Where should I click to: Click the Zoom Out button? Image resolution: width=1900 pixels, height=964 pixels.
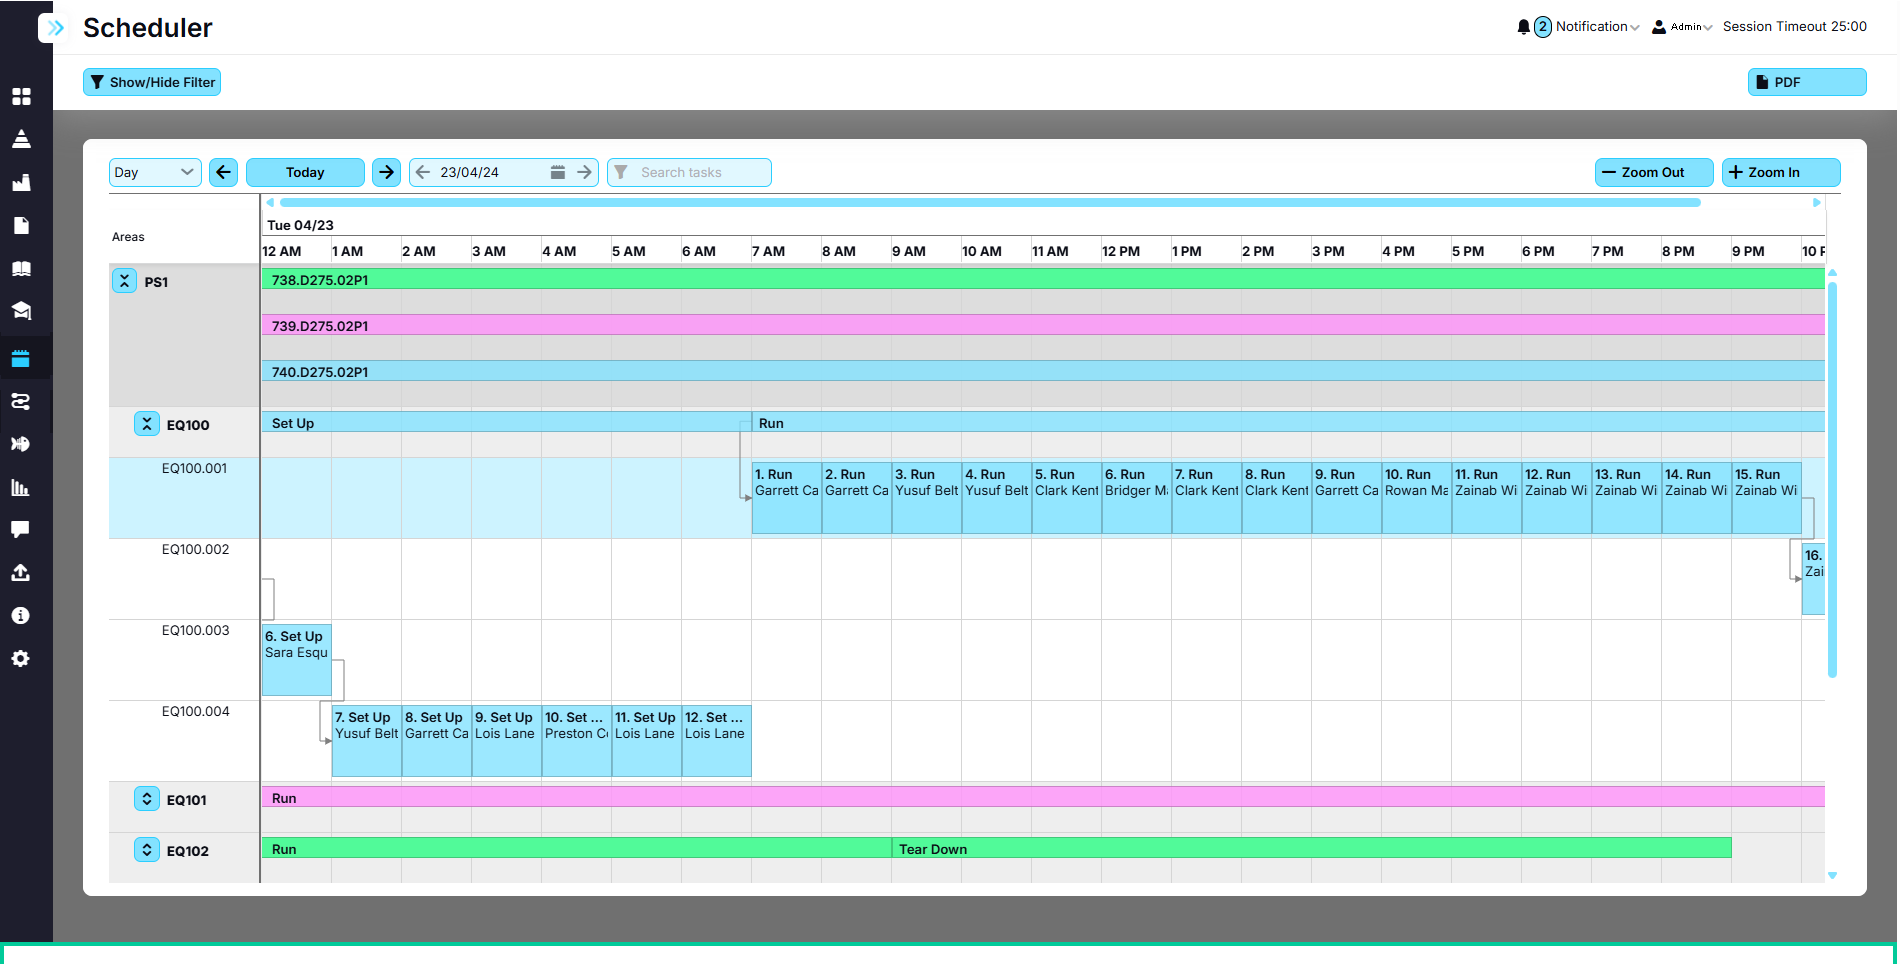1654,172
